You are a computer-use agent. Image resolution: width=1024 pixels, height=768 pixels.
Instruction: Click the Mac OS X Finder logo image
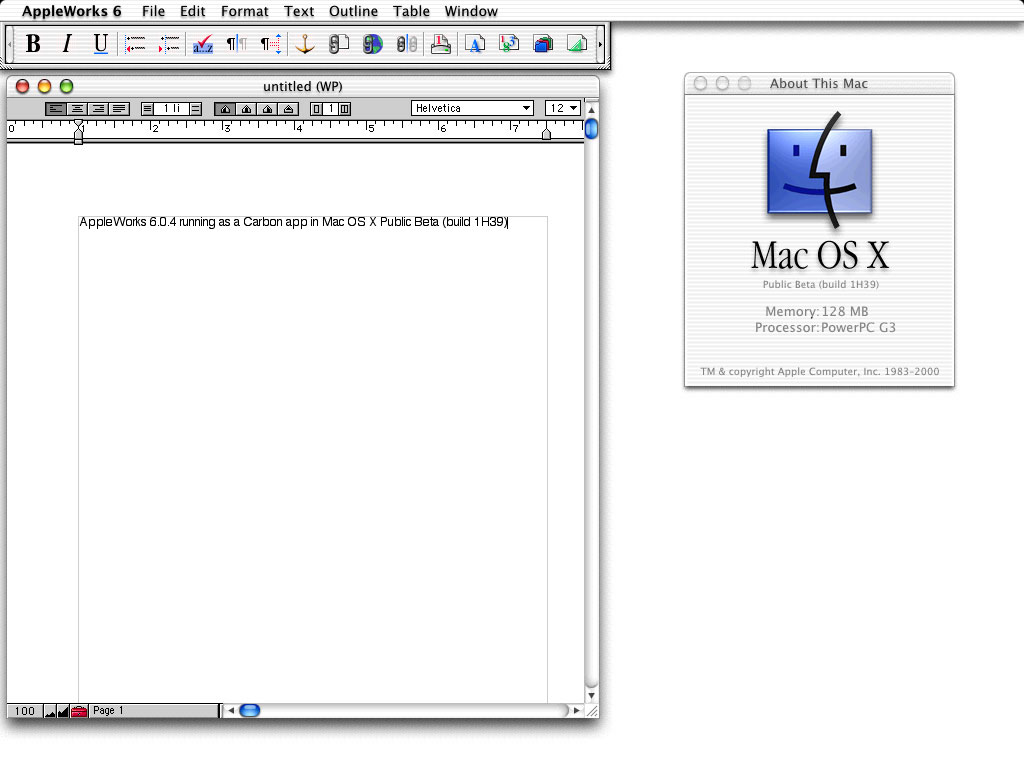point(820,170)
